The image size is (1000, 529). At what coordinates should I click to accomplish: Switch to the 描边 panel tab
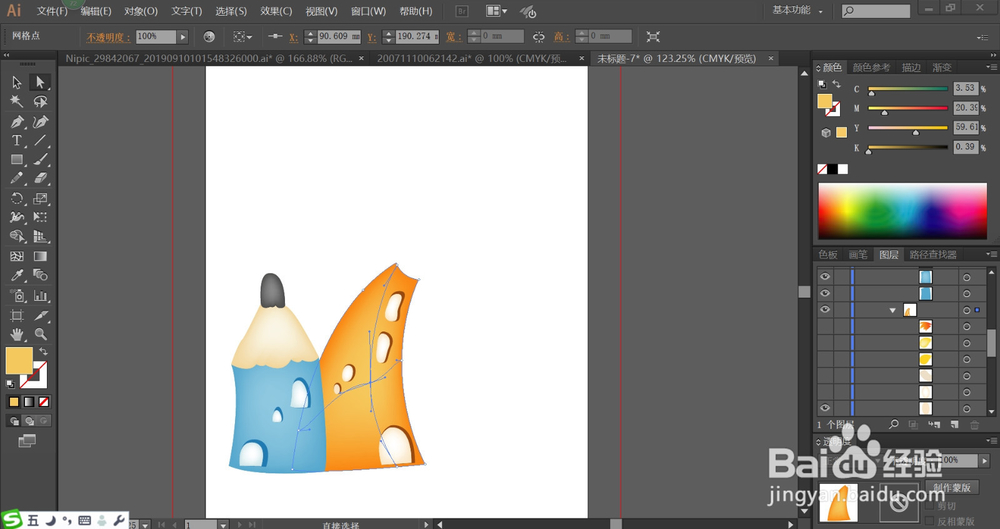911,68
